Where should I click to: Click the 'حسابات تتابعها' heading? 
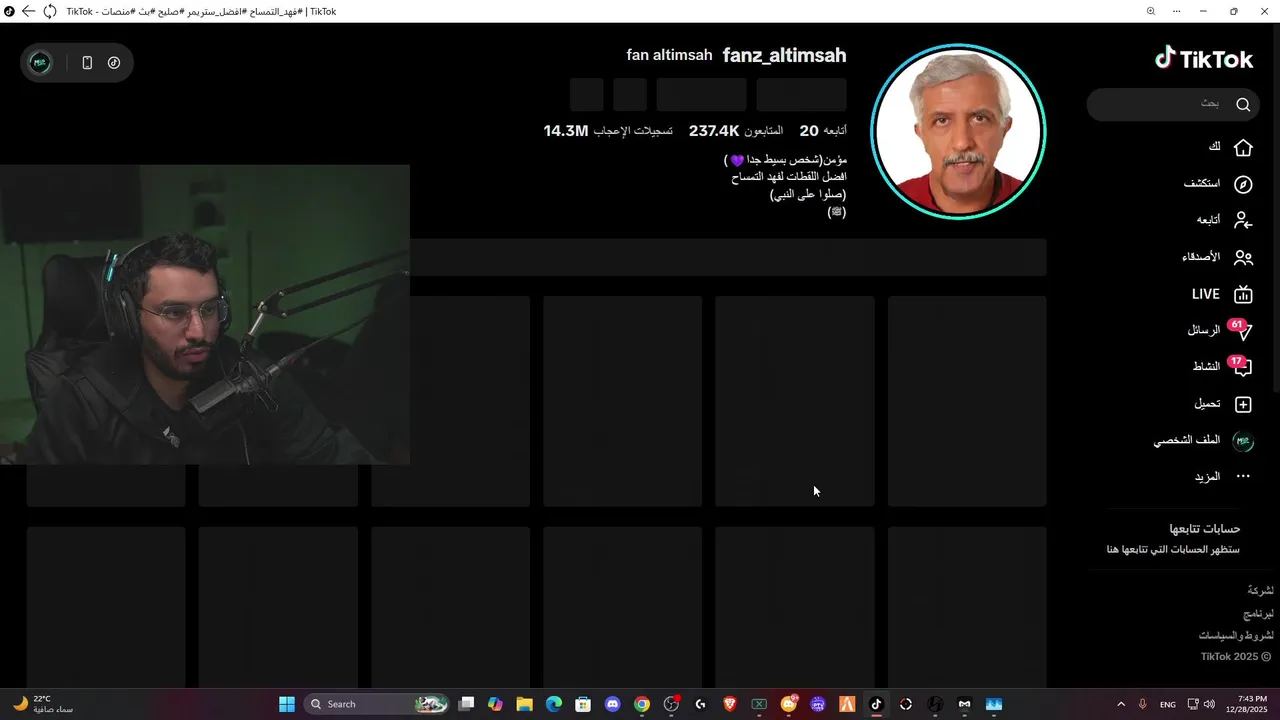1205,528
